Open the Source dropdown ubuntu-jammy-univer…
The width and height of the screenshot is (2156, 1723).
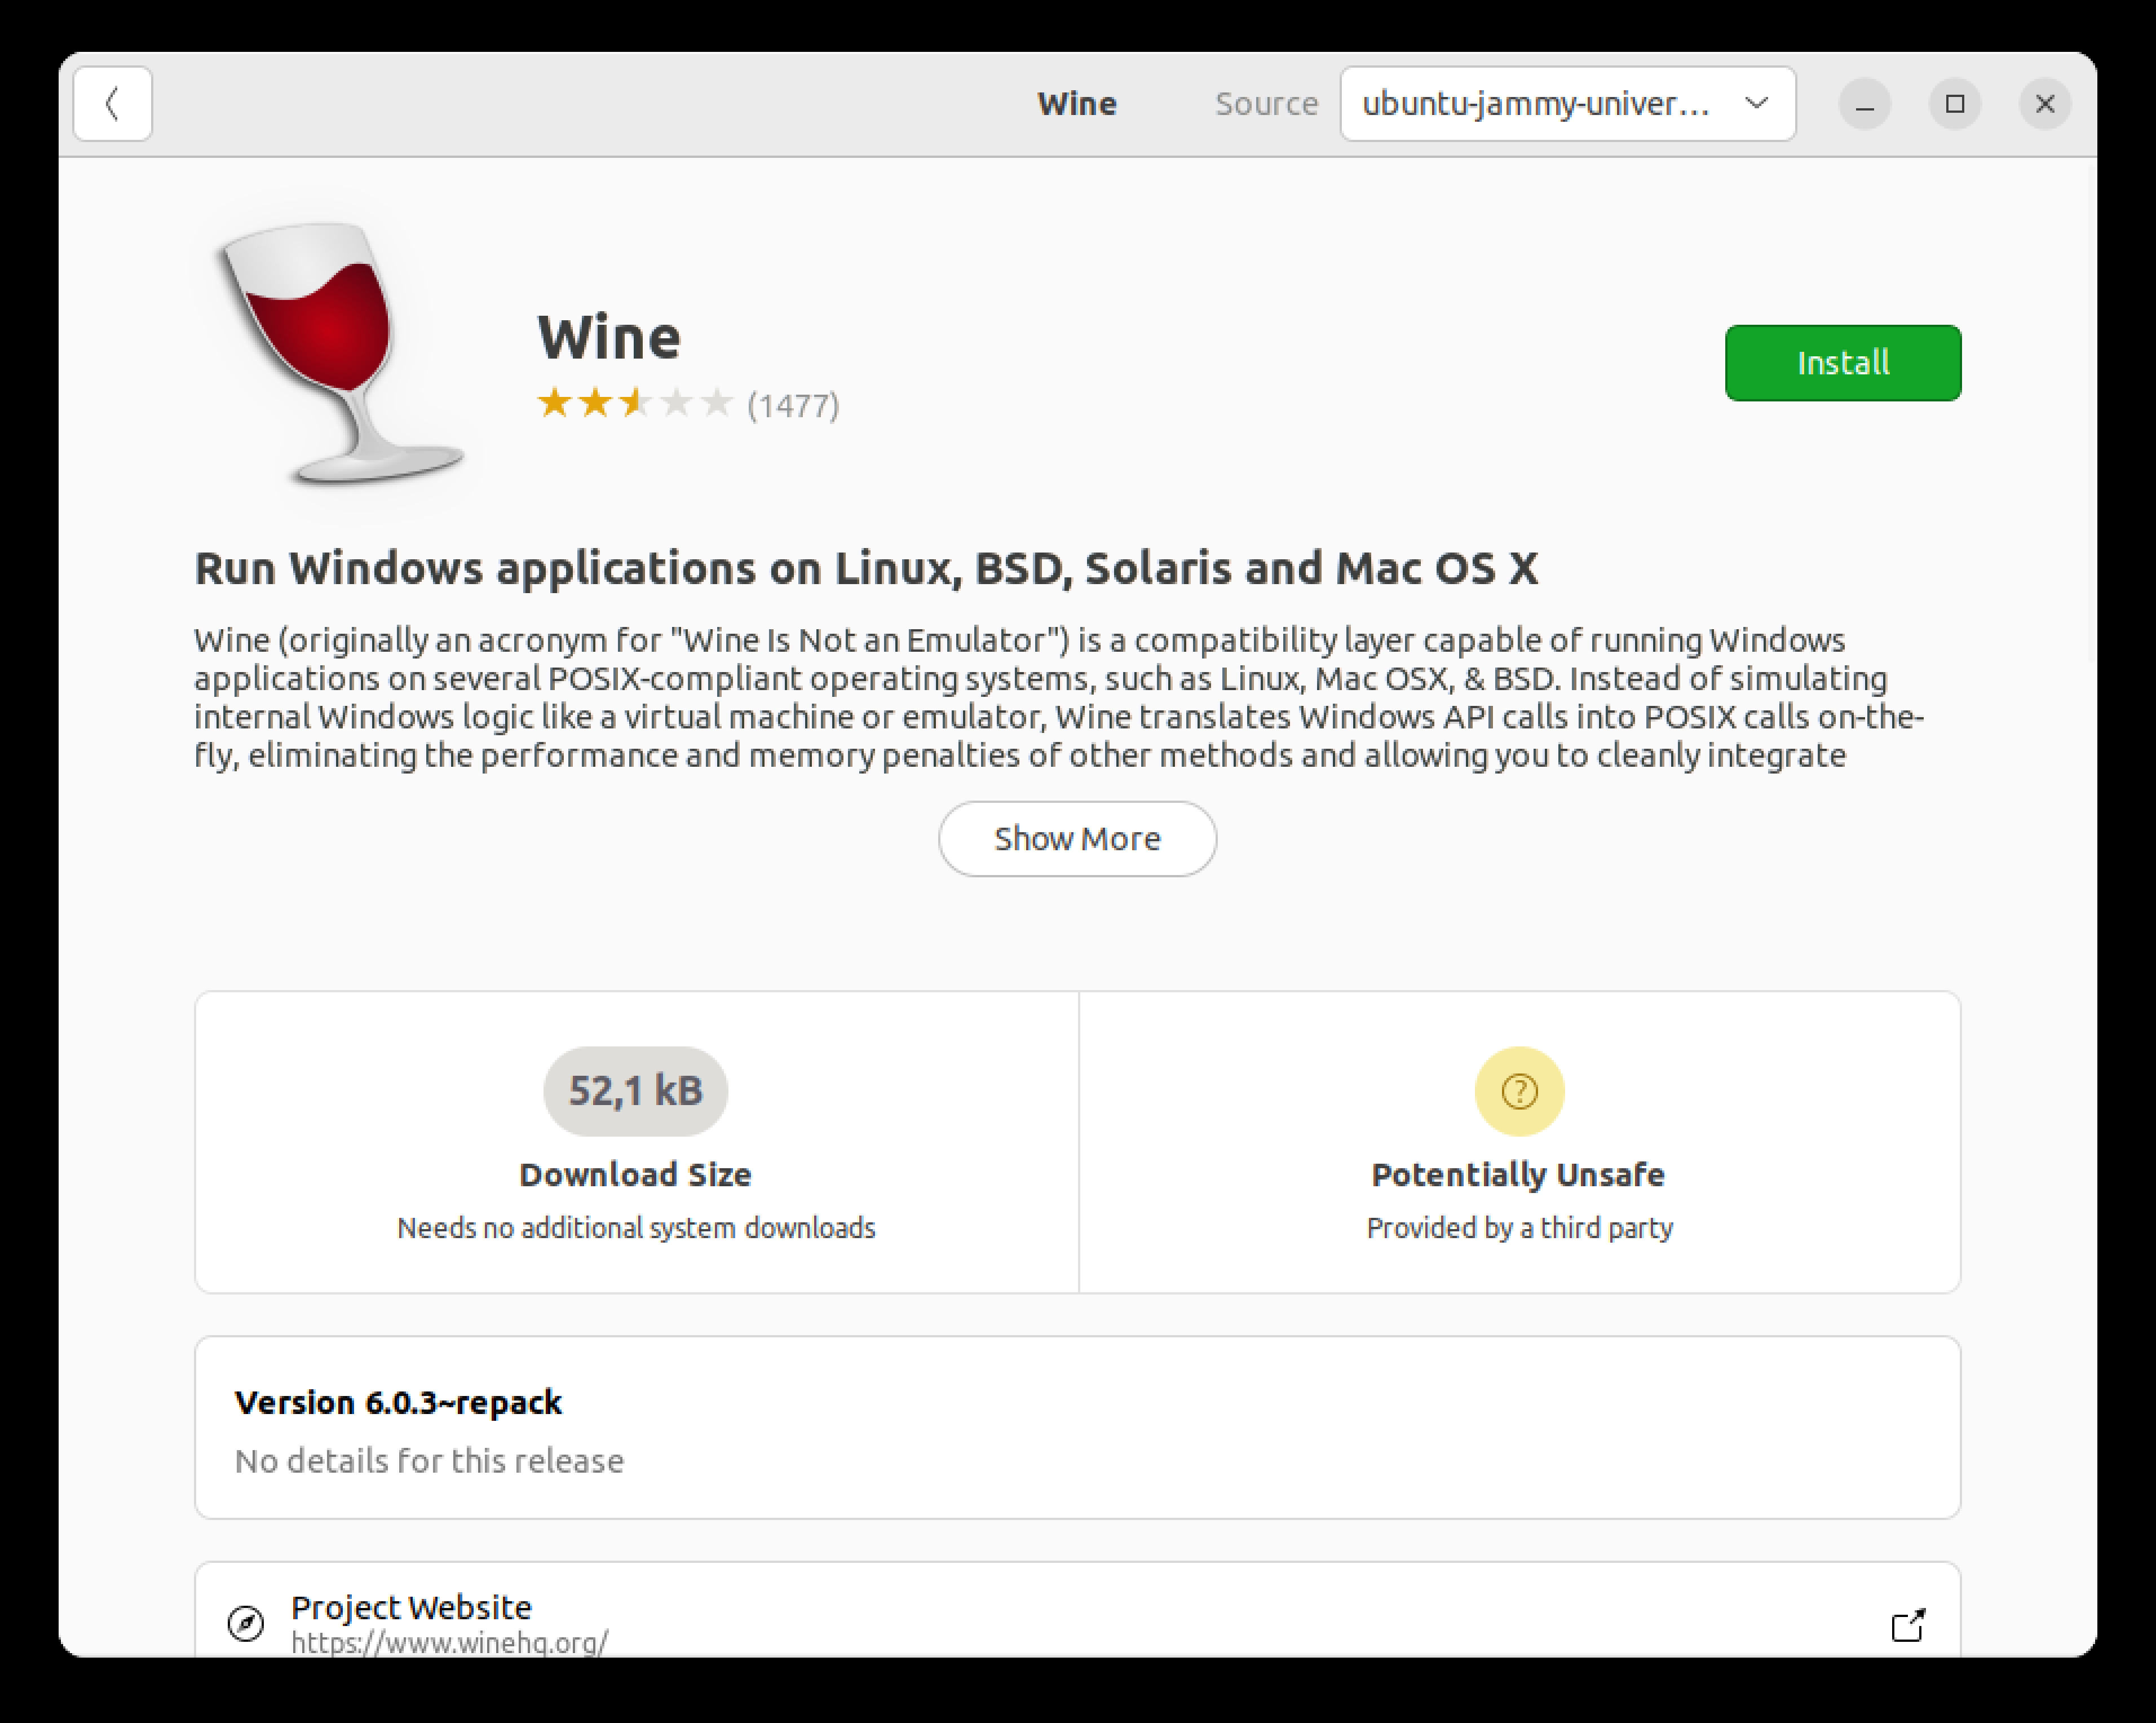(x=1567, y=104)
